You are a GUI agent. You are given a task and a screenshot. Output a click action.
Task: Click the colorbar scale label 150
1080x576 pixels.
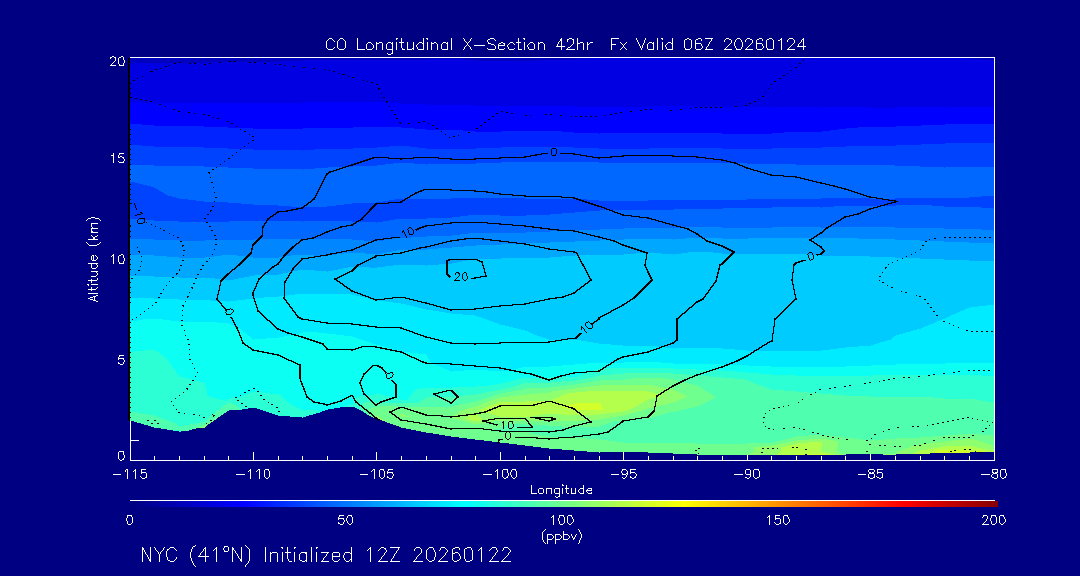778,520
